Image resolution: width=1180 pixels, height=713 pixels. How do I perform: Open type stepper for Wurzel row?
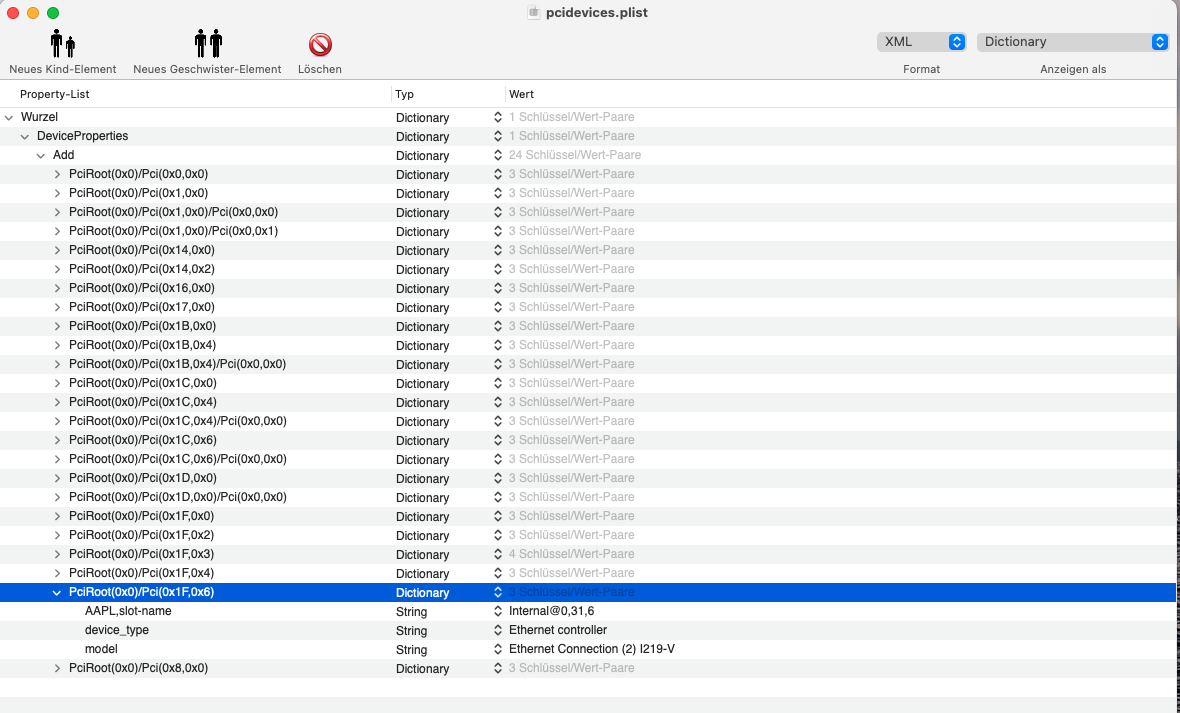click(x=497, y=117)
